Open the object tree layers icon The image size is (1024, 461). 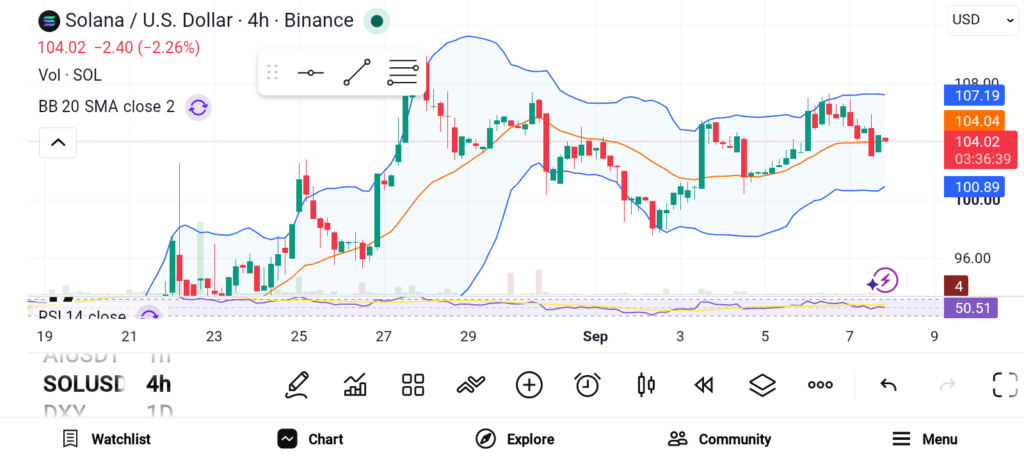pyautogui.click(x=762, y=385)
